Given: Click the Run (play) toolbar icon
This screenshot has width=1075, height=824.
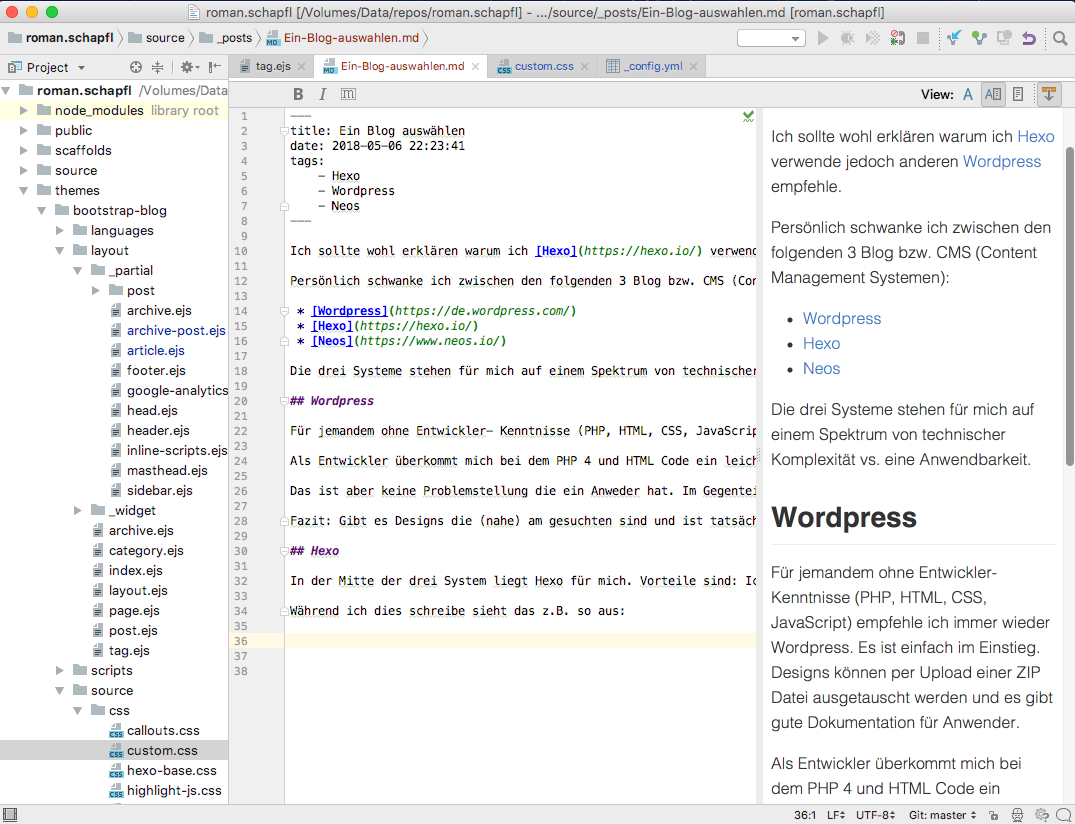Looking at the screenshot, I should pos(823,38).
